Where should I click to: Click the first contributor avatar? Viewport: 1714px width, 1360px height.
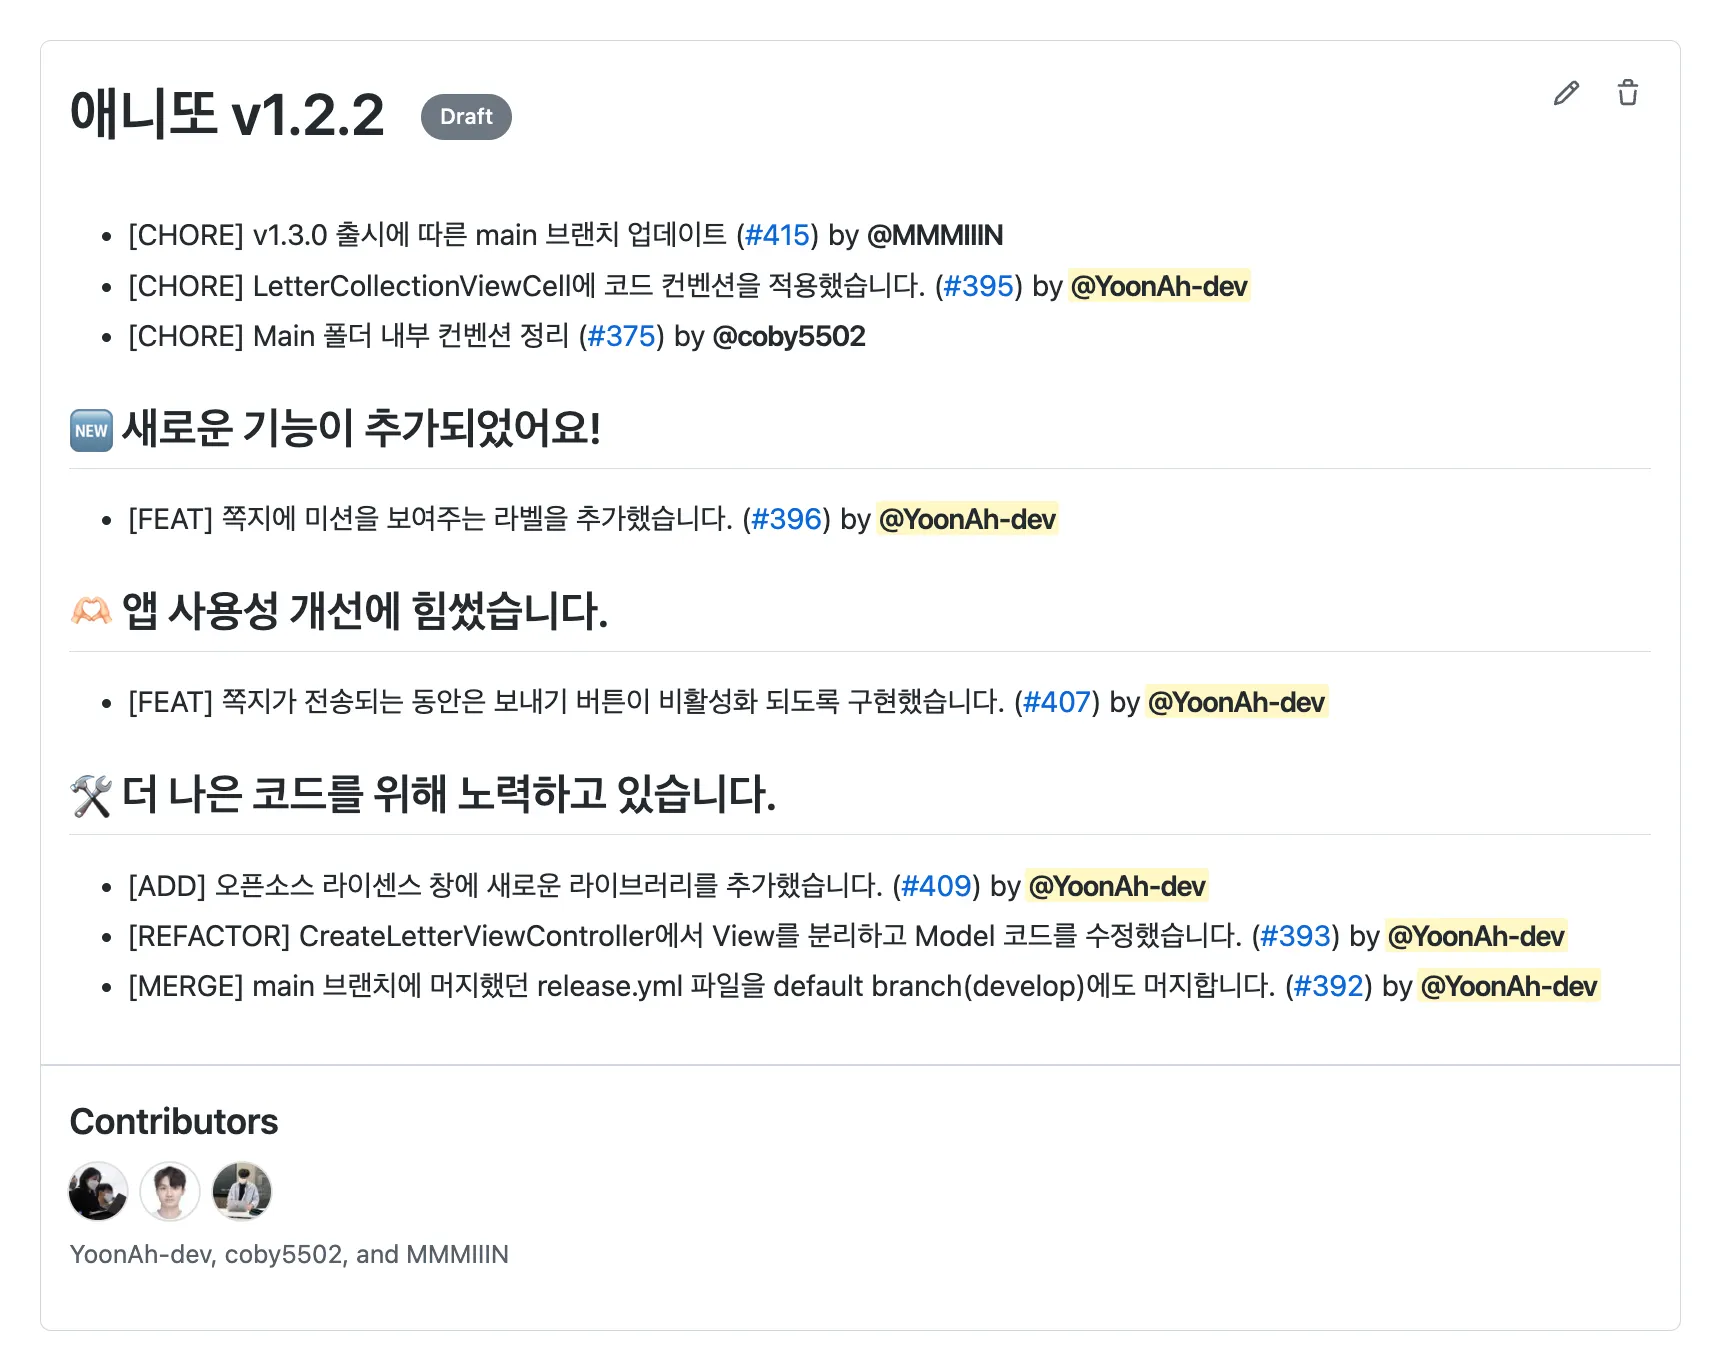[x=98, y=1191]
